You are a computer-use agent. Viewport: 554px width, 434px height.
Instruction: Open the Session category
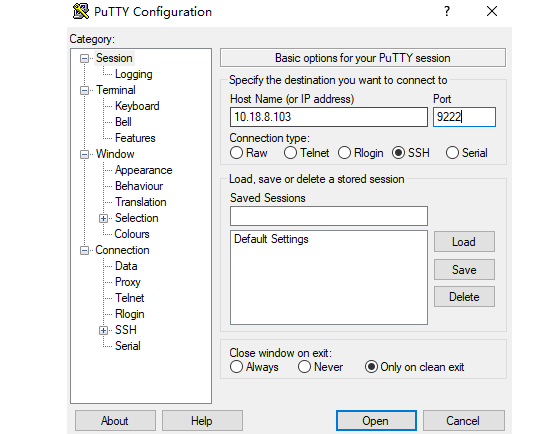tap(114, 58)
